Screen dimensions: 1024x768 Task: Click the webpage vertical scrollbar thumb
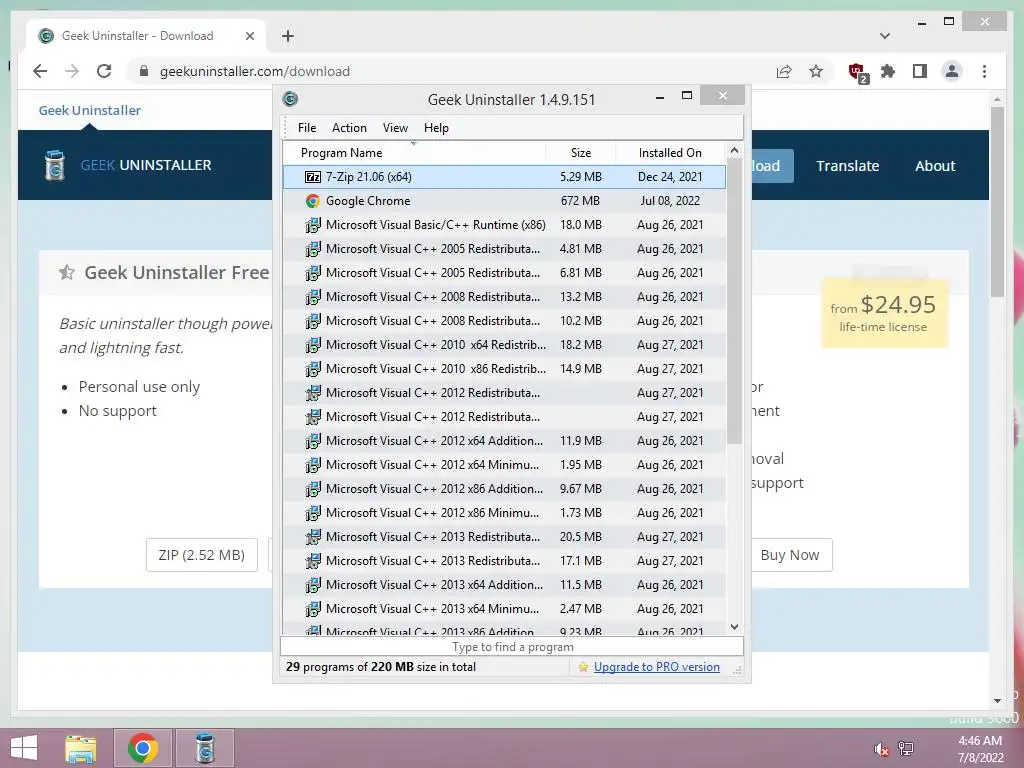coord(997,202)
